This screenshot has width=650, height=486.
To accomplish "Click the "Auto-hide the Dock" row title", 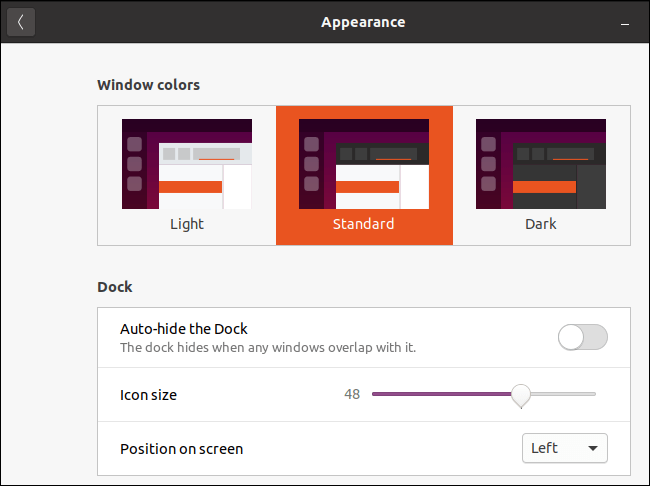I will [x=184, y=329].
